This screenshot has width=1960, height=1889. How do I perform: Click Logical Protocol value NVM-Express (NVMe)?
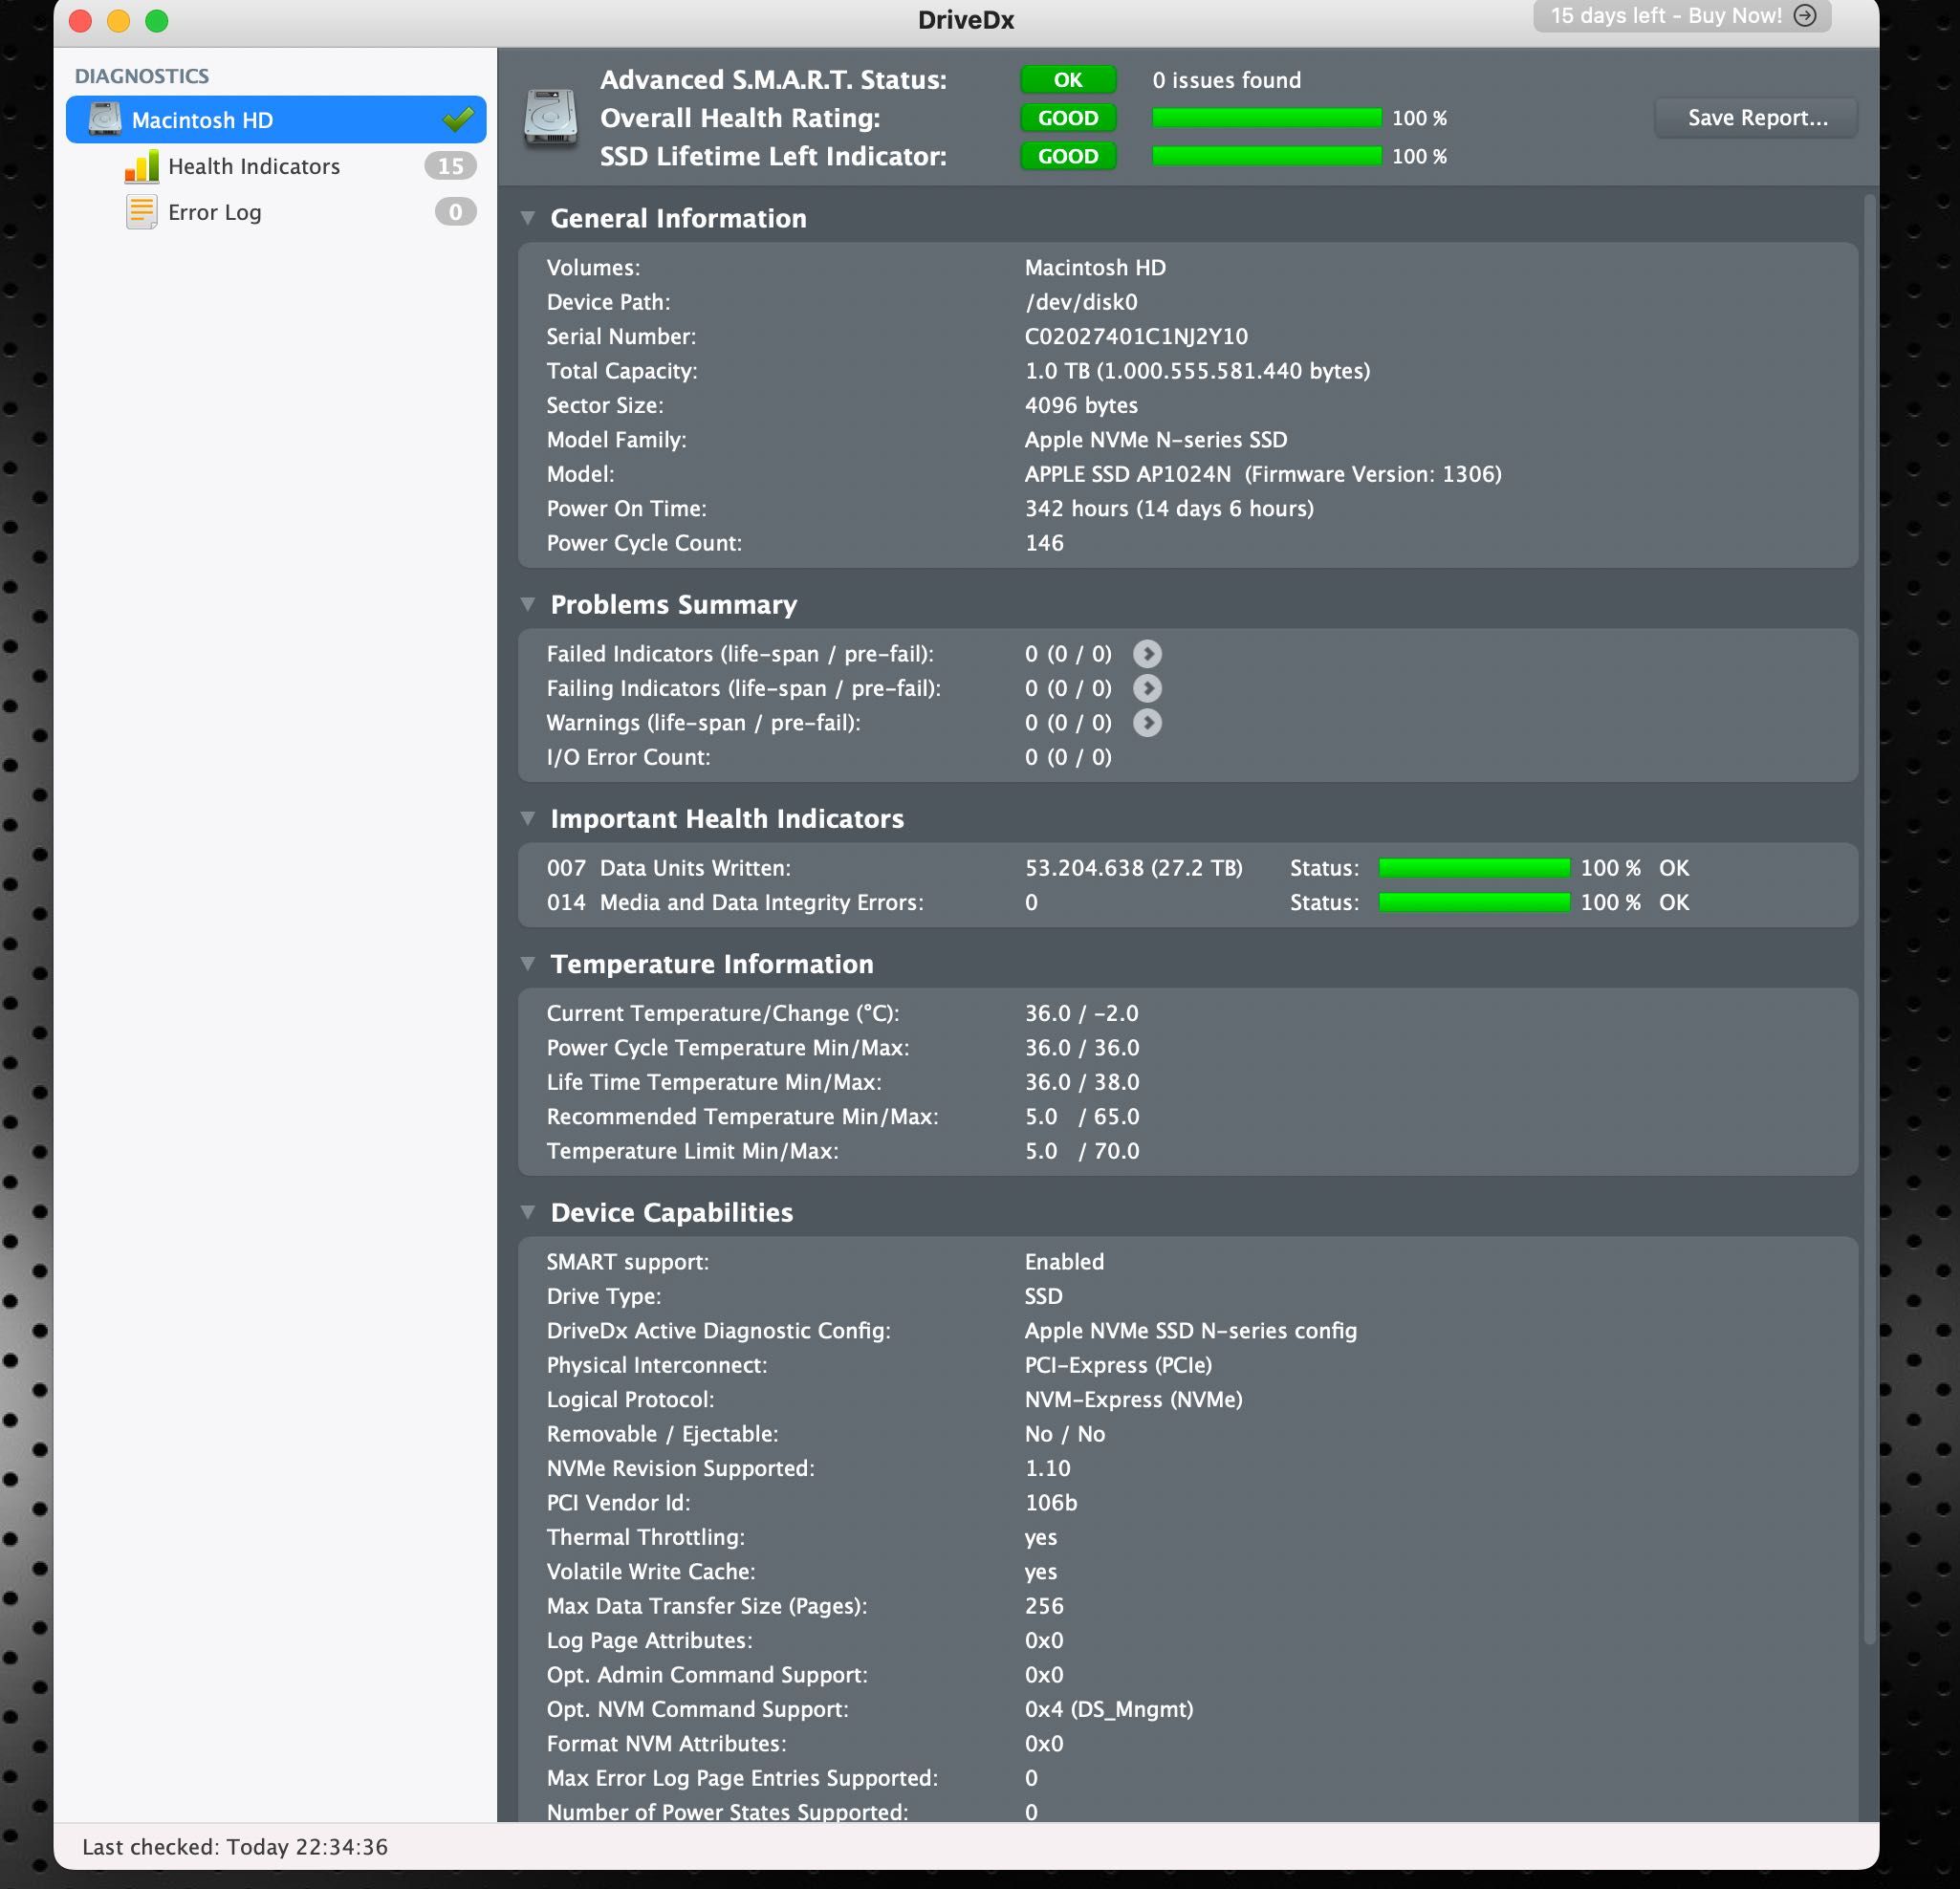point(1133,1399)
